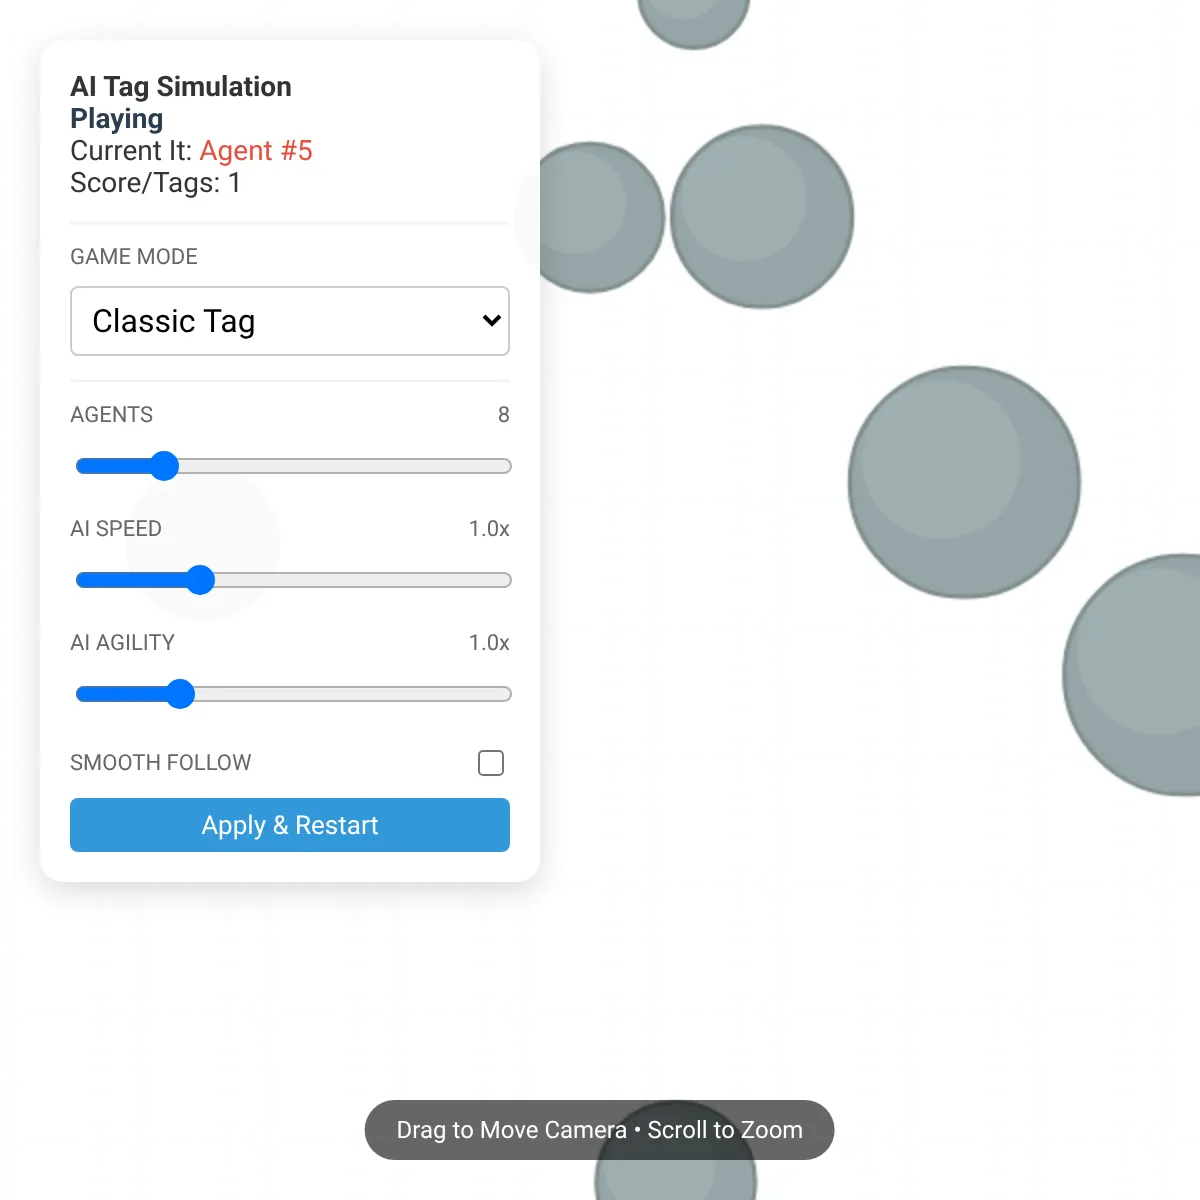Select the agent circle cut off by right edge
The image size is (1200, 1200).
(1132, 675)
